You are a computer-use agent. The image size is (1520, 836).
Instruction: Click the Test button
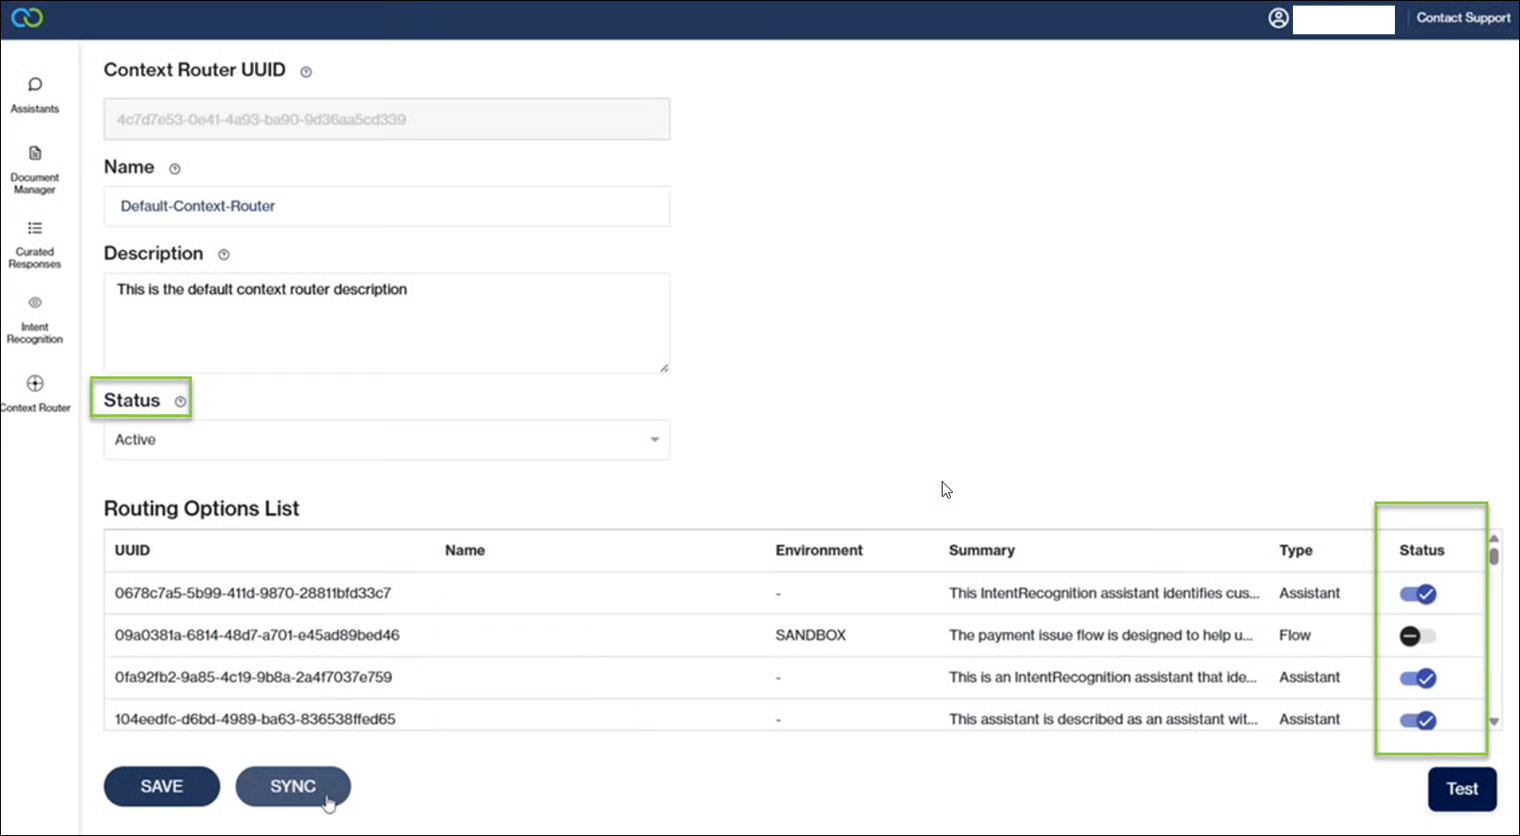click(1462, 789)
